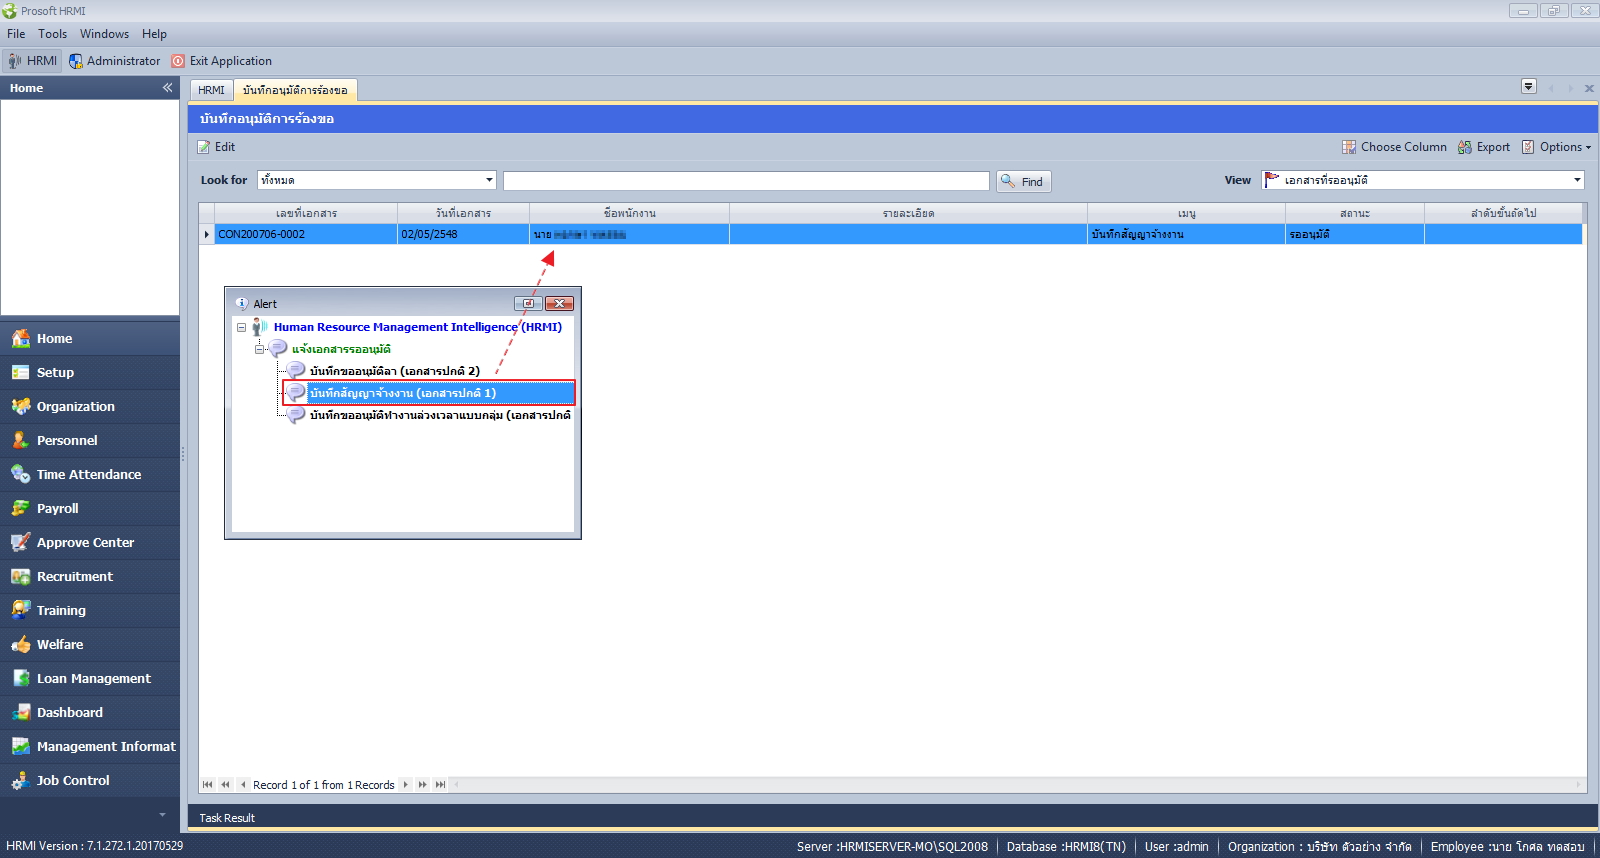This screenshot has height=858, width=1600.
Task: Click the Find button
Action: coord(1023,181)
